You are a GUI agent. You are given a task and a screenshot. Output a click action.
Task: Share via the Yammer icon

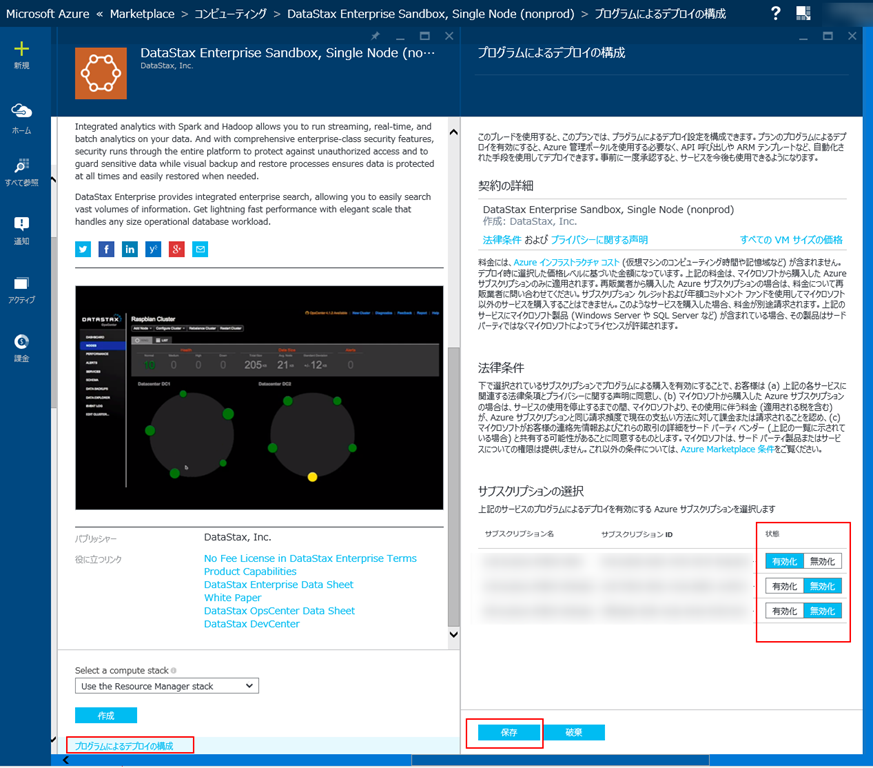point(153,249)
